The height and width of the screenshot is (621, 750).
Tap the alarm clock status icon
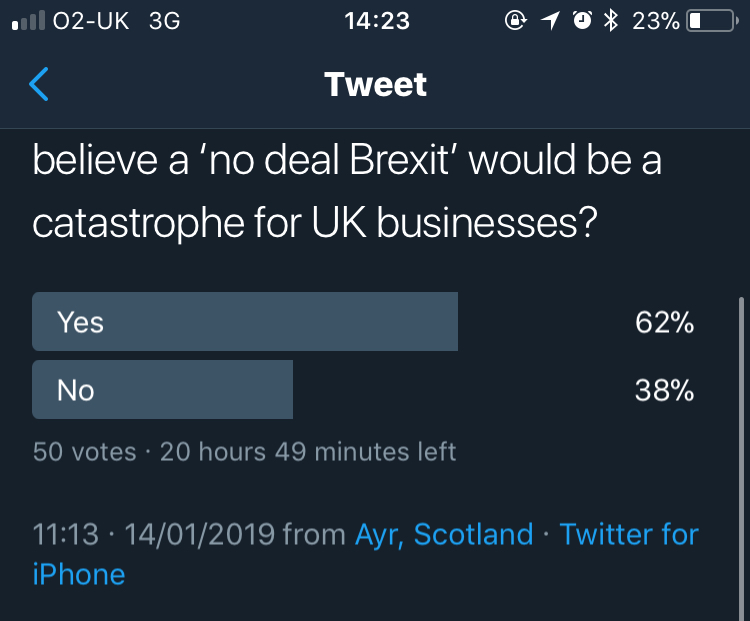(x=580, y=21)
